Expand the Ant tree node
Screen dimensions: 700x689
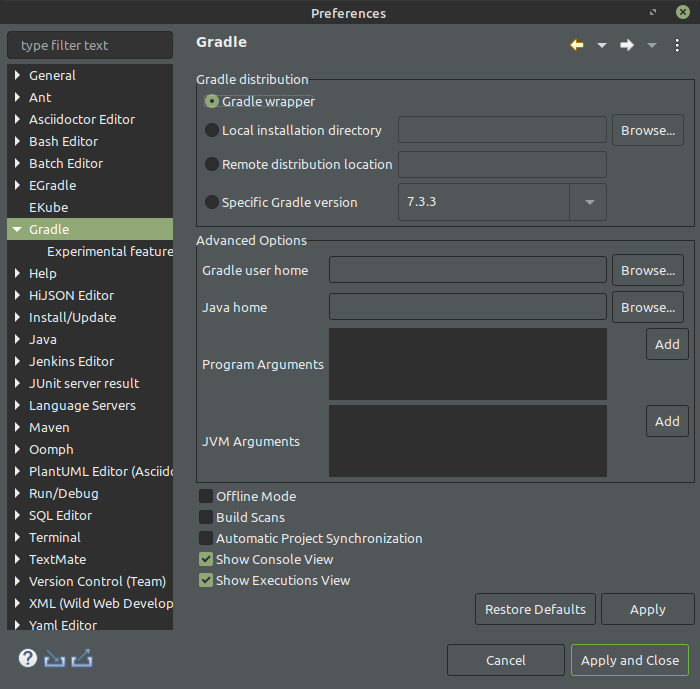[17, 97]
